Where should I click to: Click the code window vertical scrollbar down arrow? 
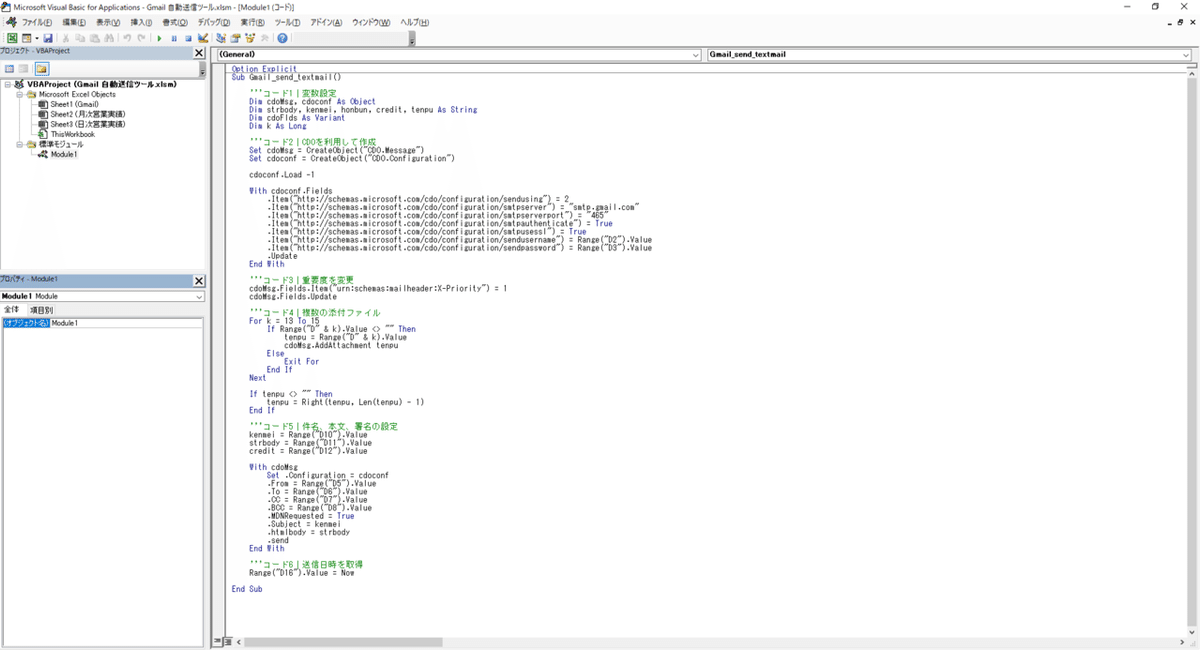1190,631
